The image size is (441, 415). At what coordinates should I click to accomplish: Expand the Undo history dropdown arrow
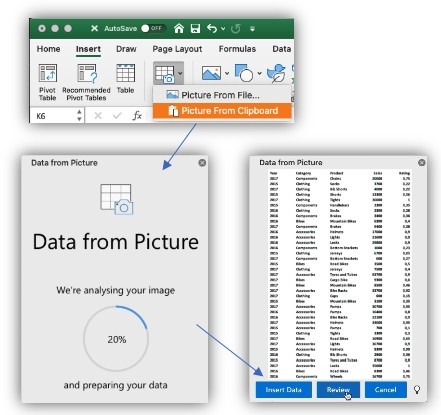click(223, 29)
